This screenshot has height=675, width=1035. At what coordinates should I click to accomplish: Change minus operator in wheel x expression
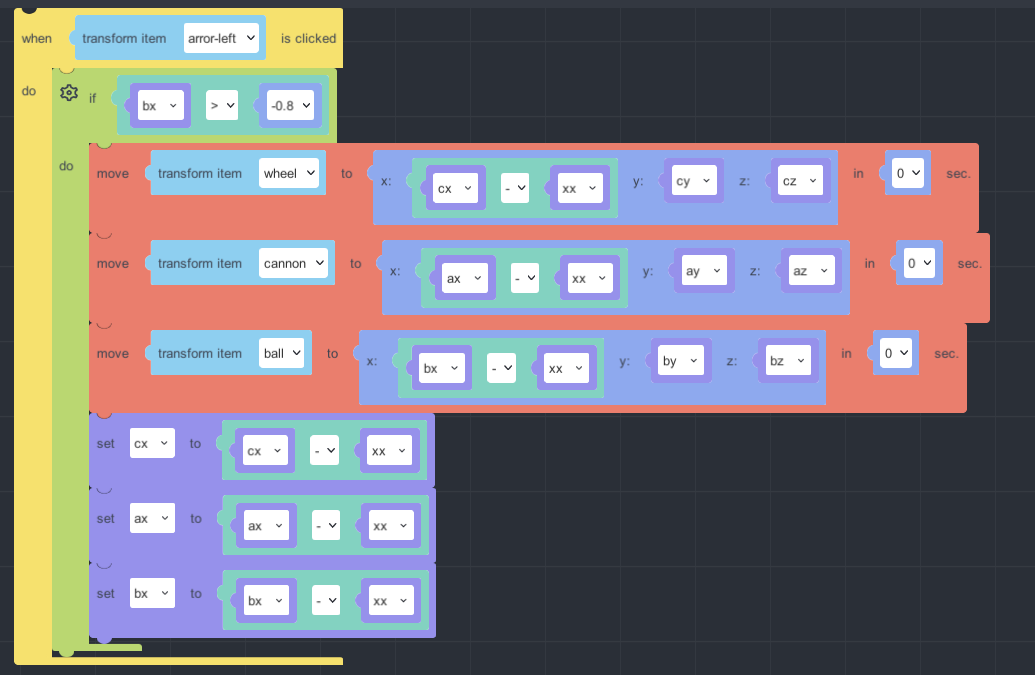pos(515,188)
